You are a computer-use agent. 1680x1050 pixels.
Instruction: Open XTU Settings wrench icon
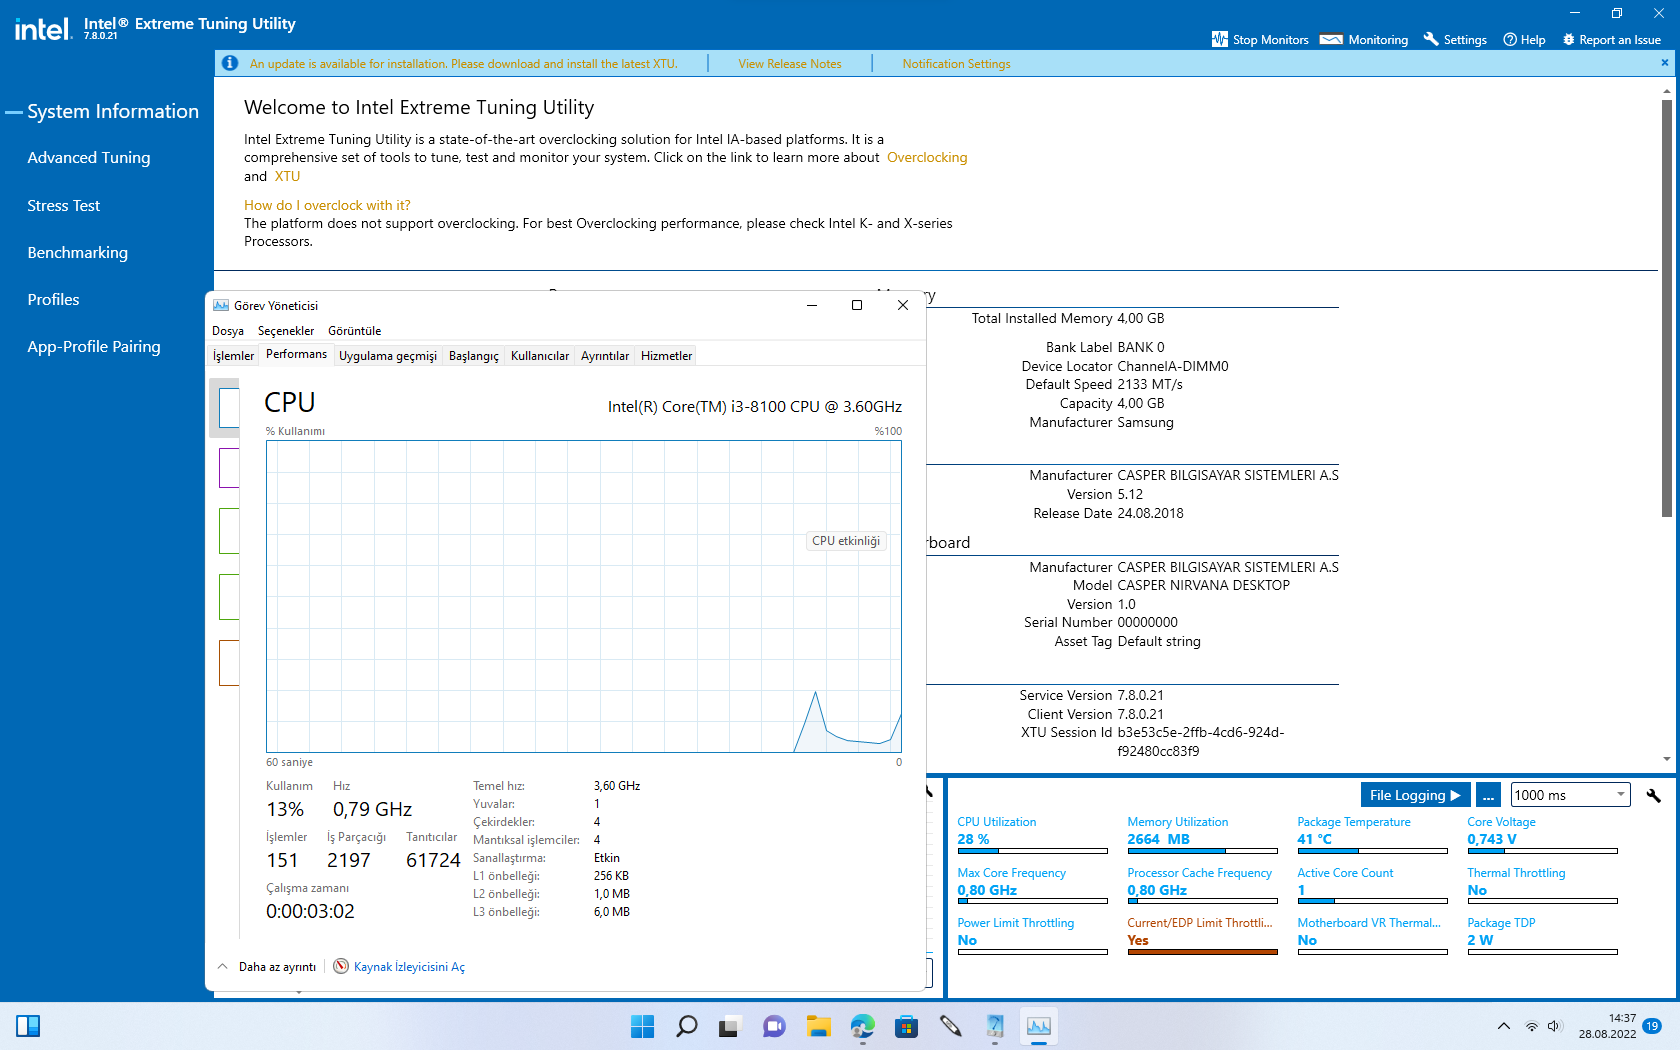pyautogui.click(x=1431, y=39)
